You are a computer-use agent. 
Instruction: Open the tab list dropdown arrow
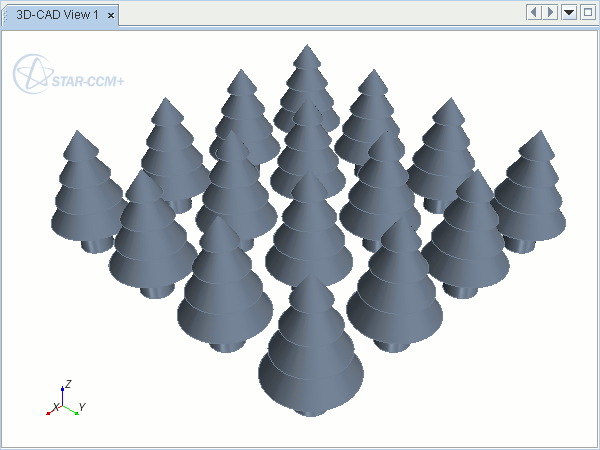click(569, 13)
